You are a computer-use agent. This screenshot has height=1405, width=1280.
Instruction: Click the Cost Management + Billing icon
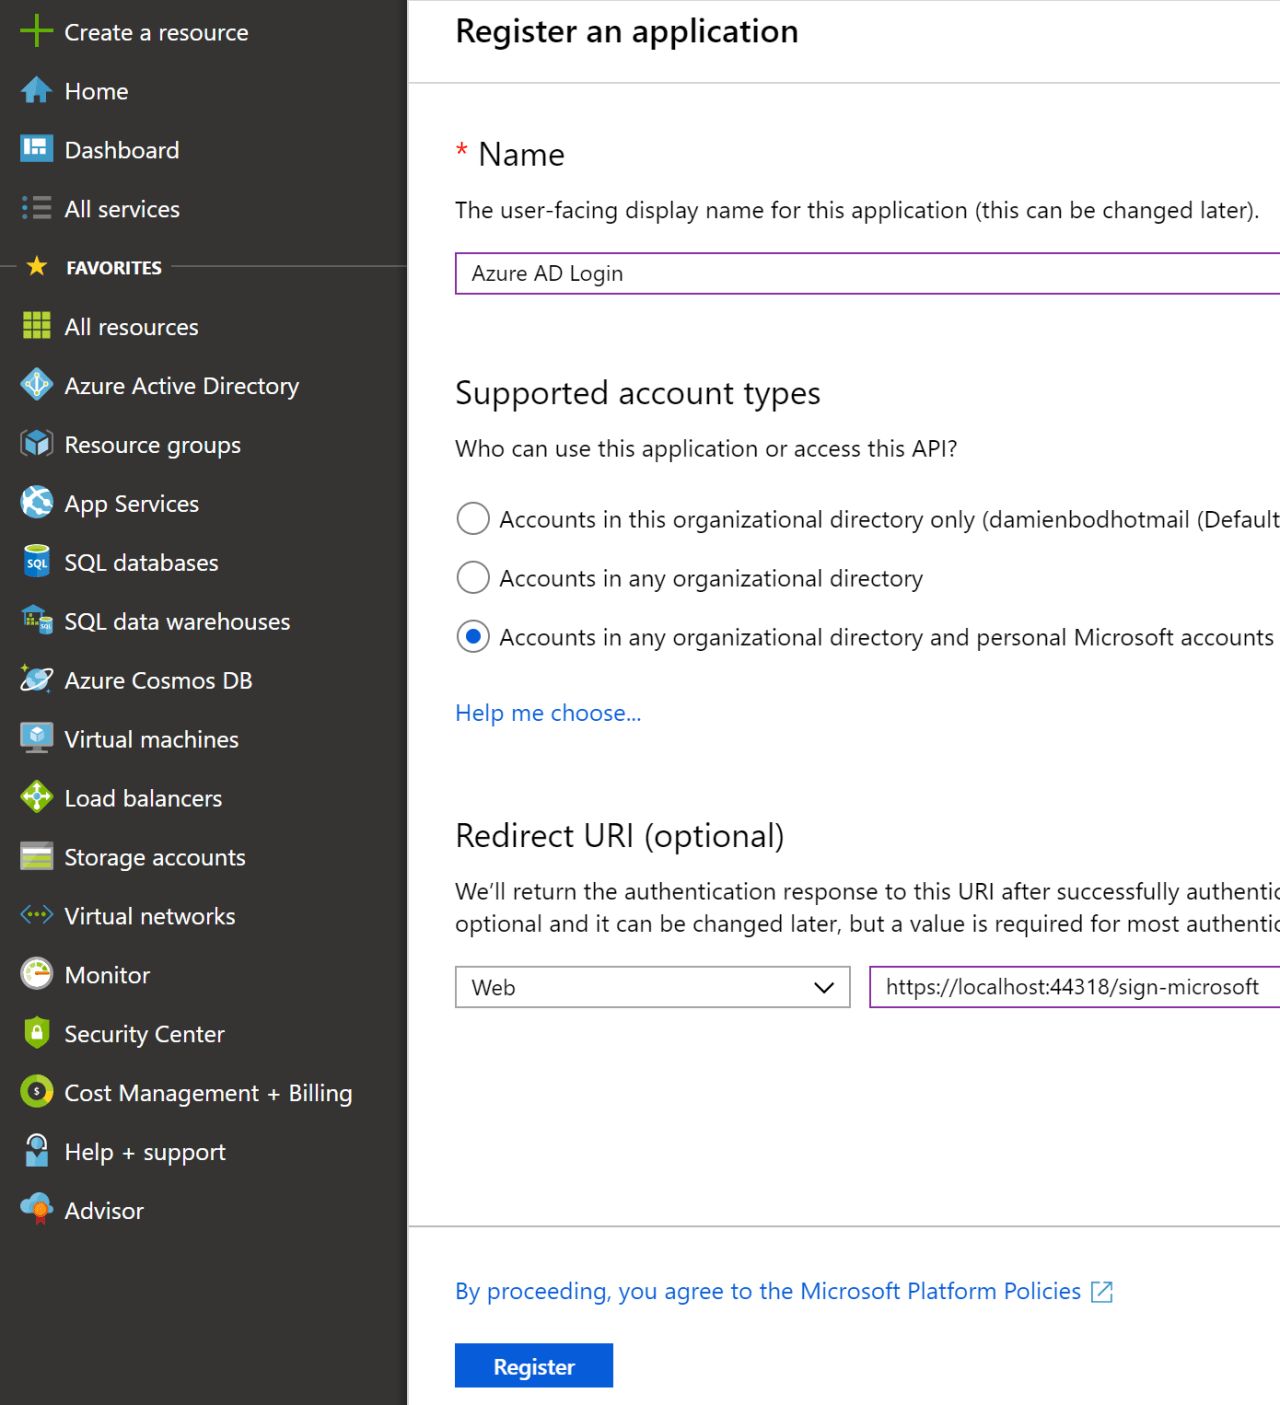click(36, 1092)
